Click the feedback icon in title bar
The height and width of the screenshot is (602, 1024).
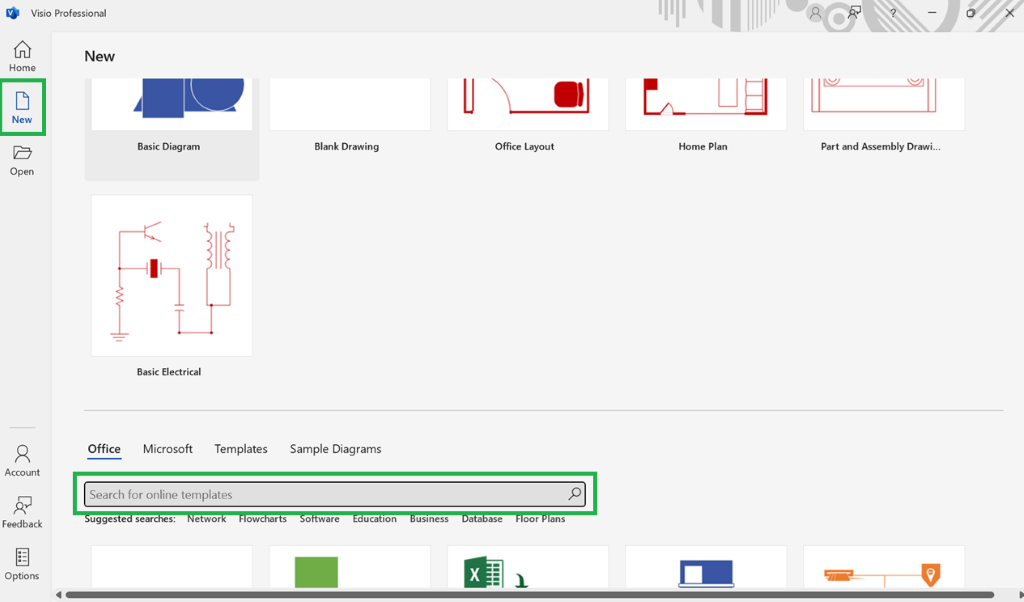tap(854, 13)
